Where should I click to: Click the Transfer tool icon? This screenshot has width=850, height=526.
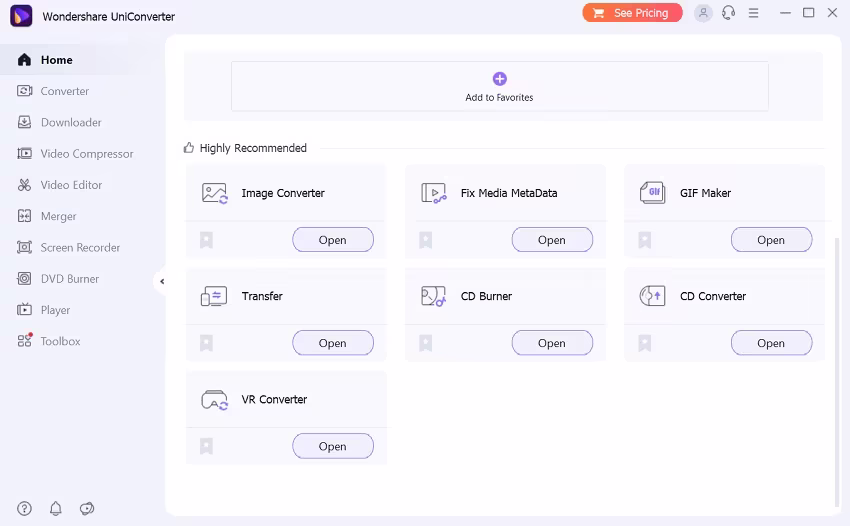[x=214, y=296]
